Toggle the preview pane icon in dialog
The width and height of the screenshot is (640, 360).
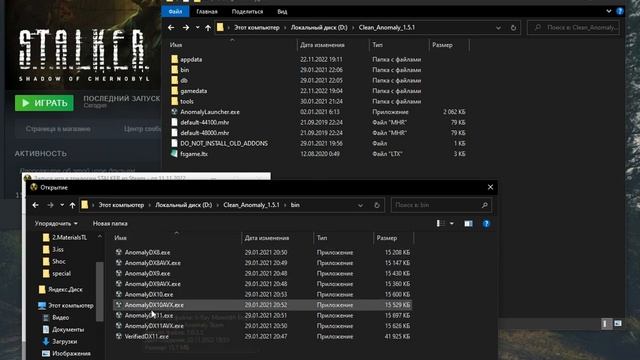pos(468,223)
